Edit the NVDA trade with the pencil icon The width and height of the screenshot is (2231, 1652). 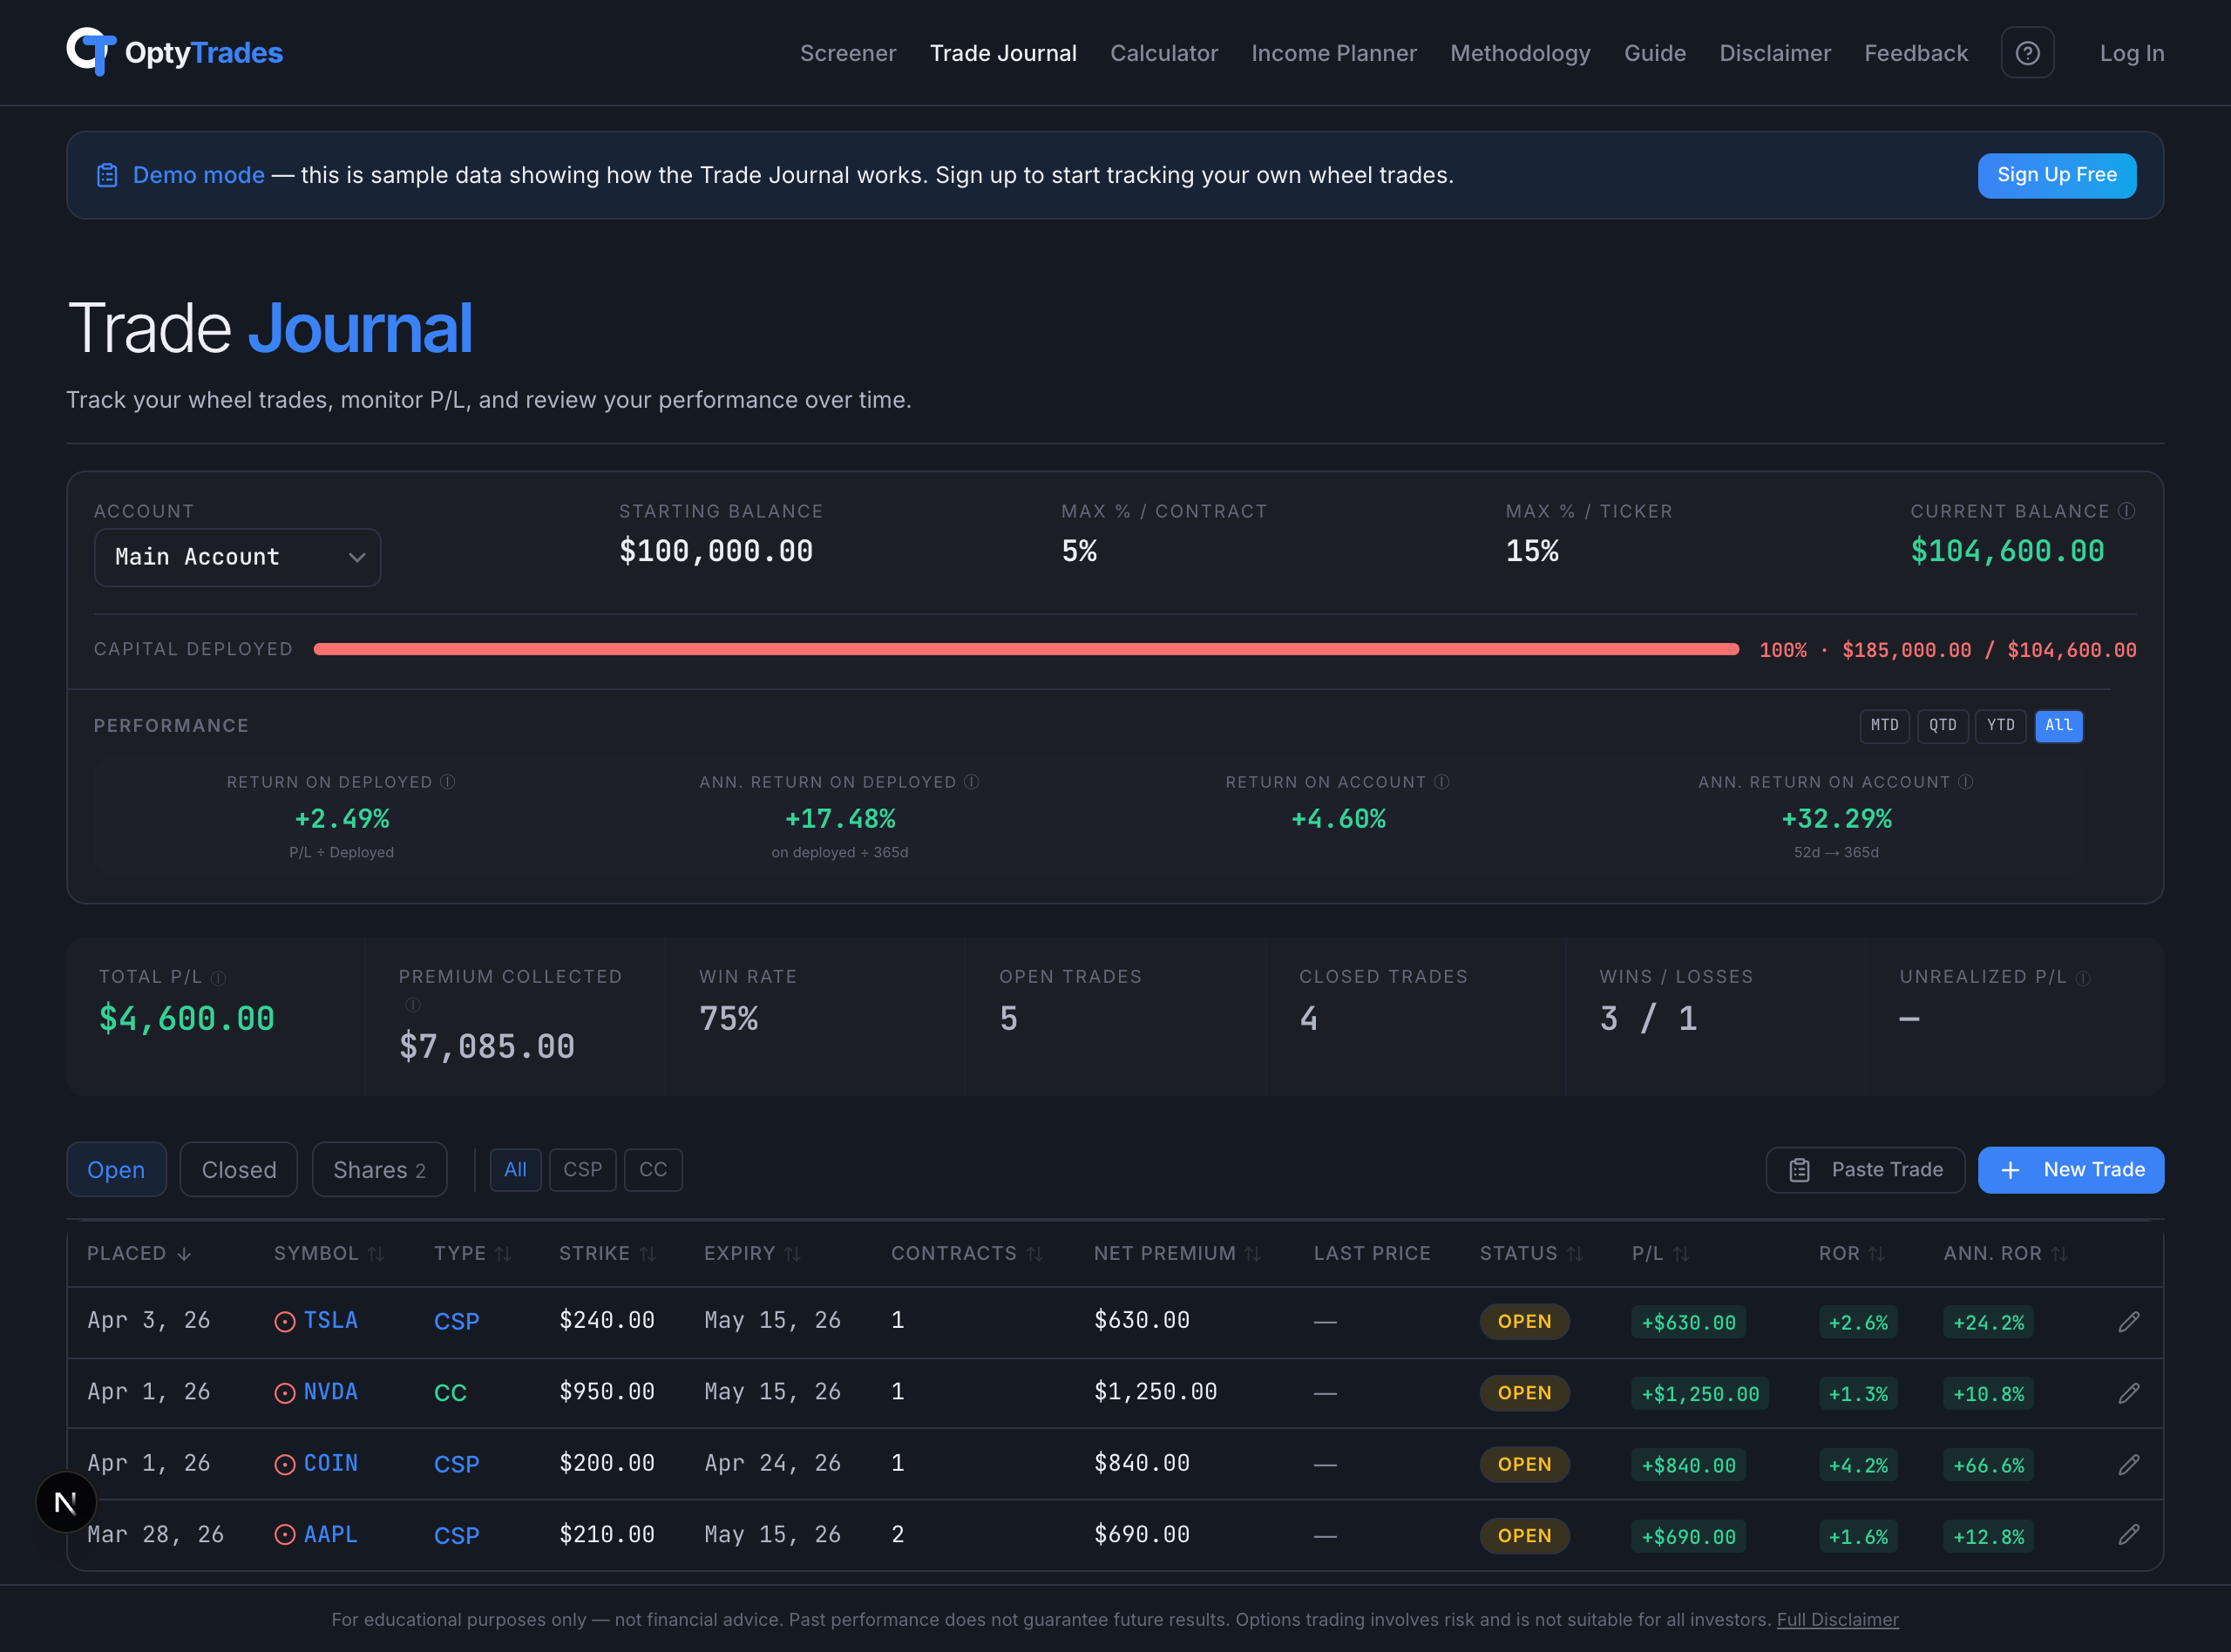tap(2128, 1392)
